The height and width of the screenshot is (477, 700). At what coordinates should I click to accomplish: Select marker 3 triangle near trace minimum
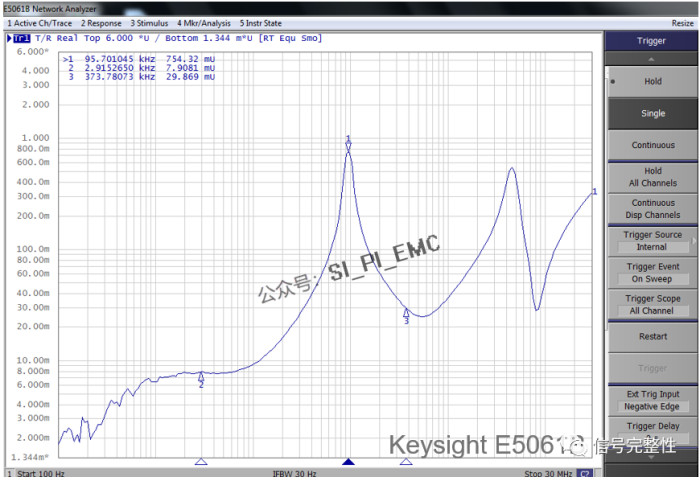click(406, 312)
